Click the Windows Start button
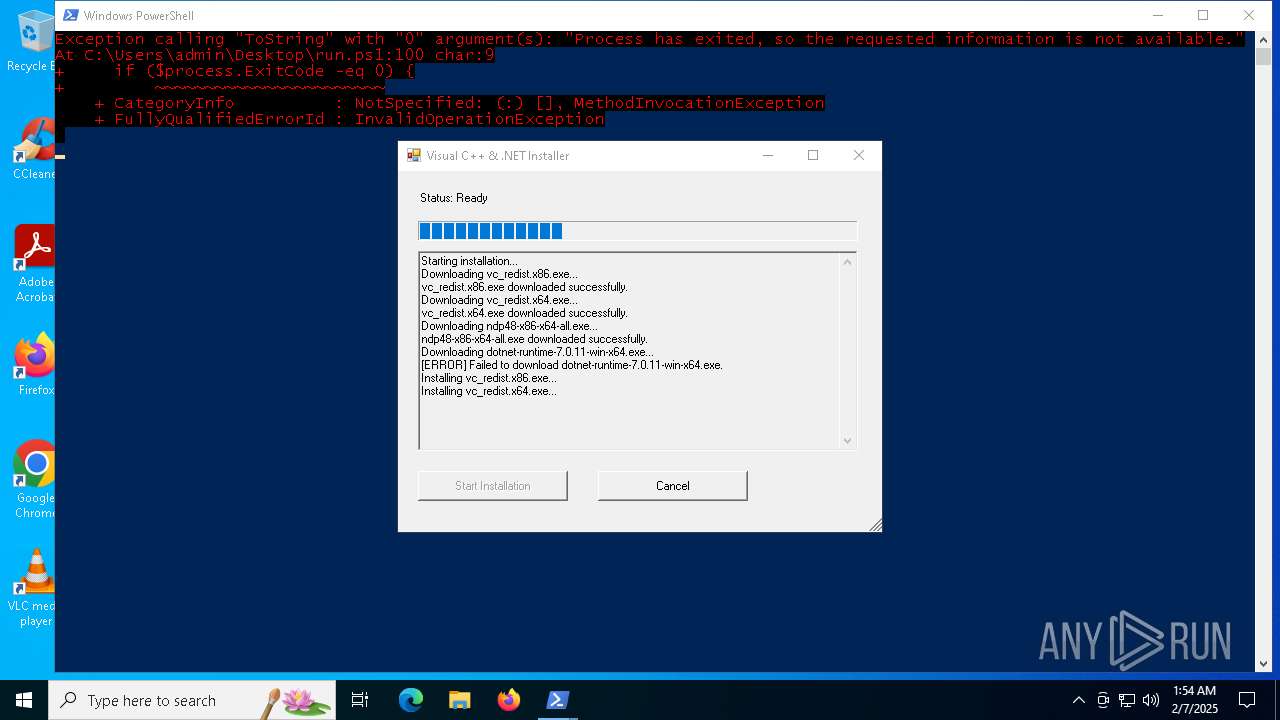 point(24,700)
